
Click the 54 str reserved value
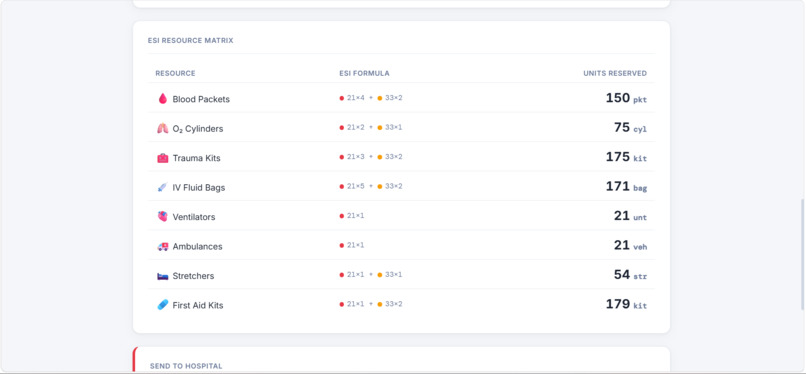(630, 275)
